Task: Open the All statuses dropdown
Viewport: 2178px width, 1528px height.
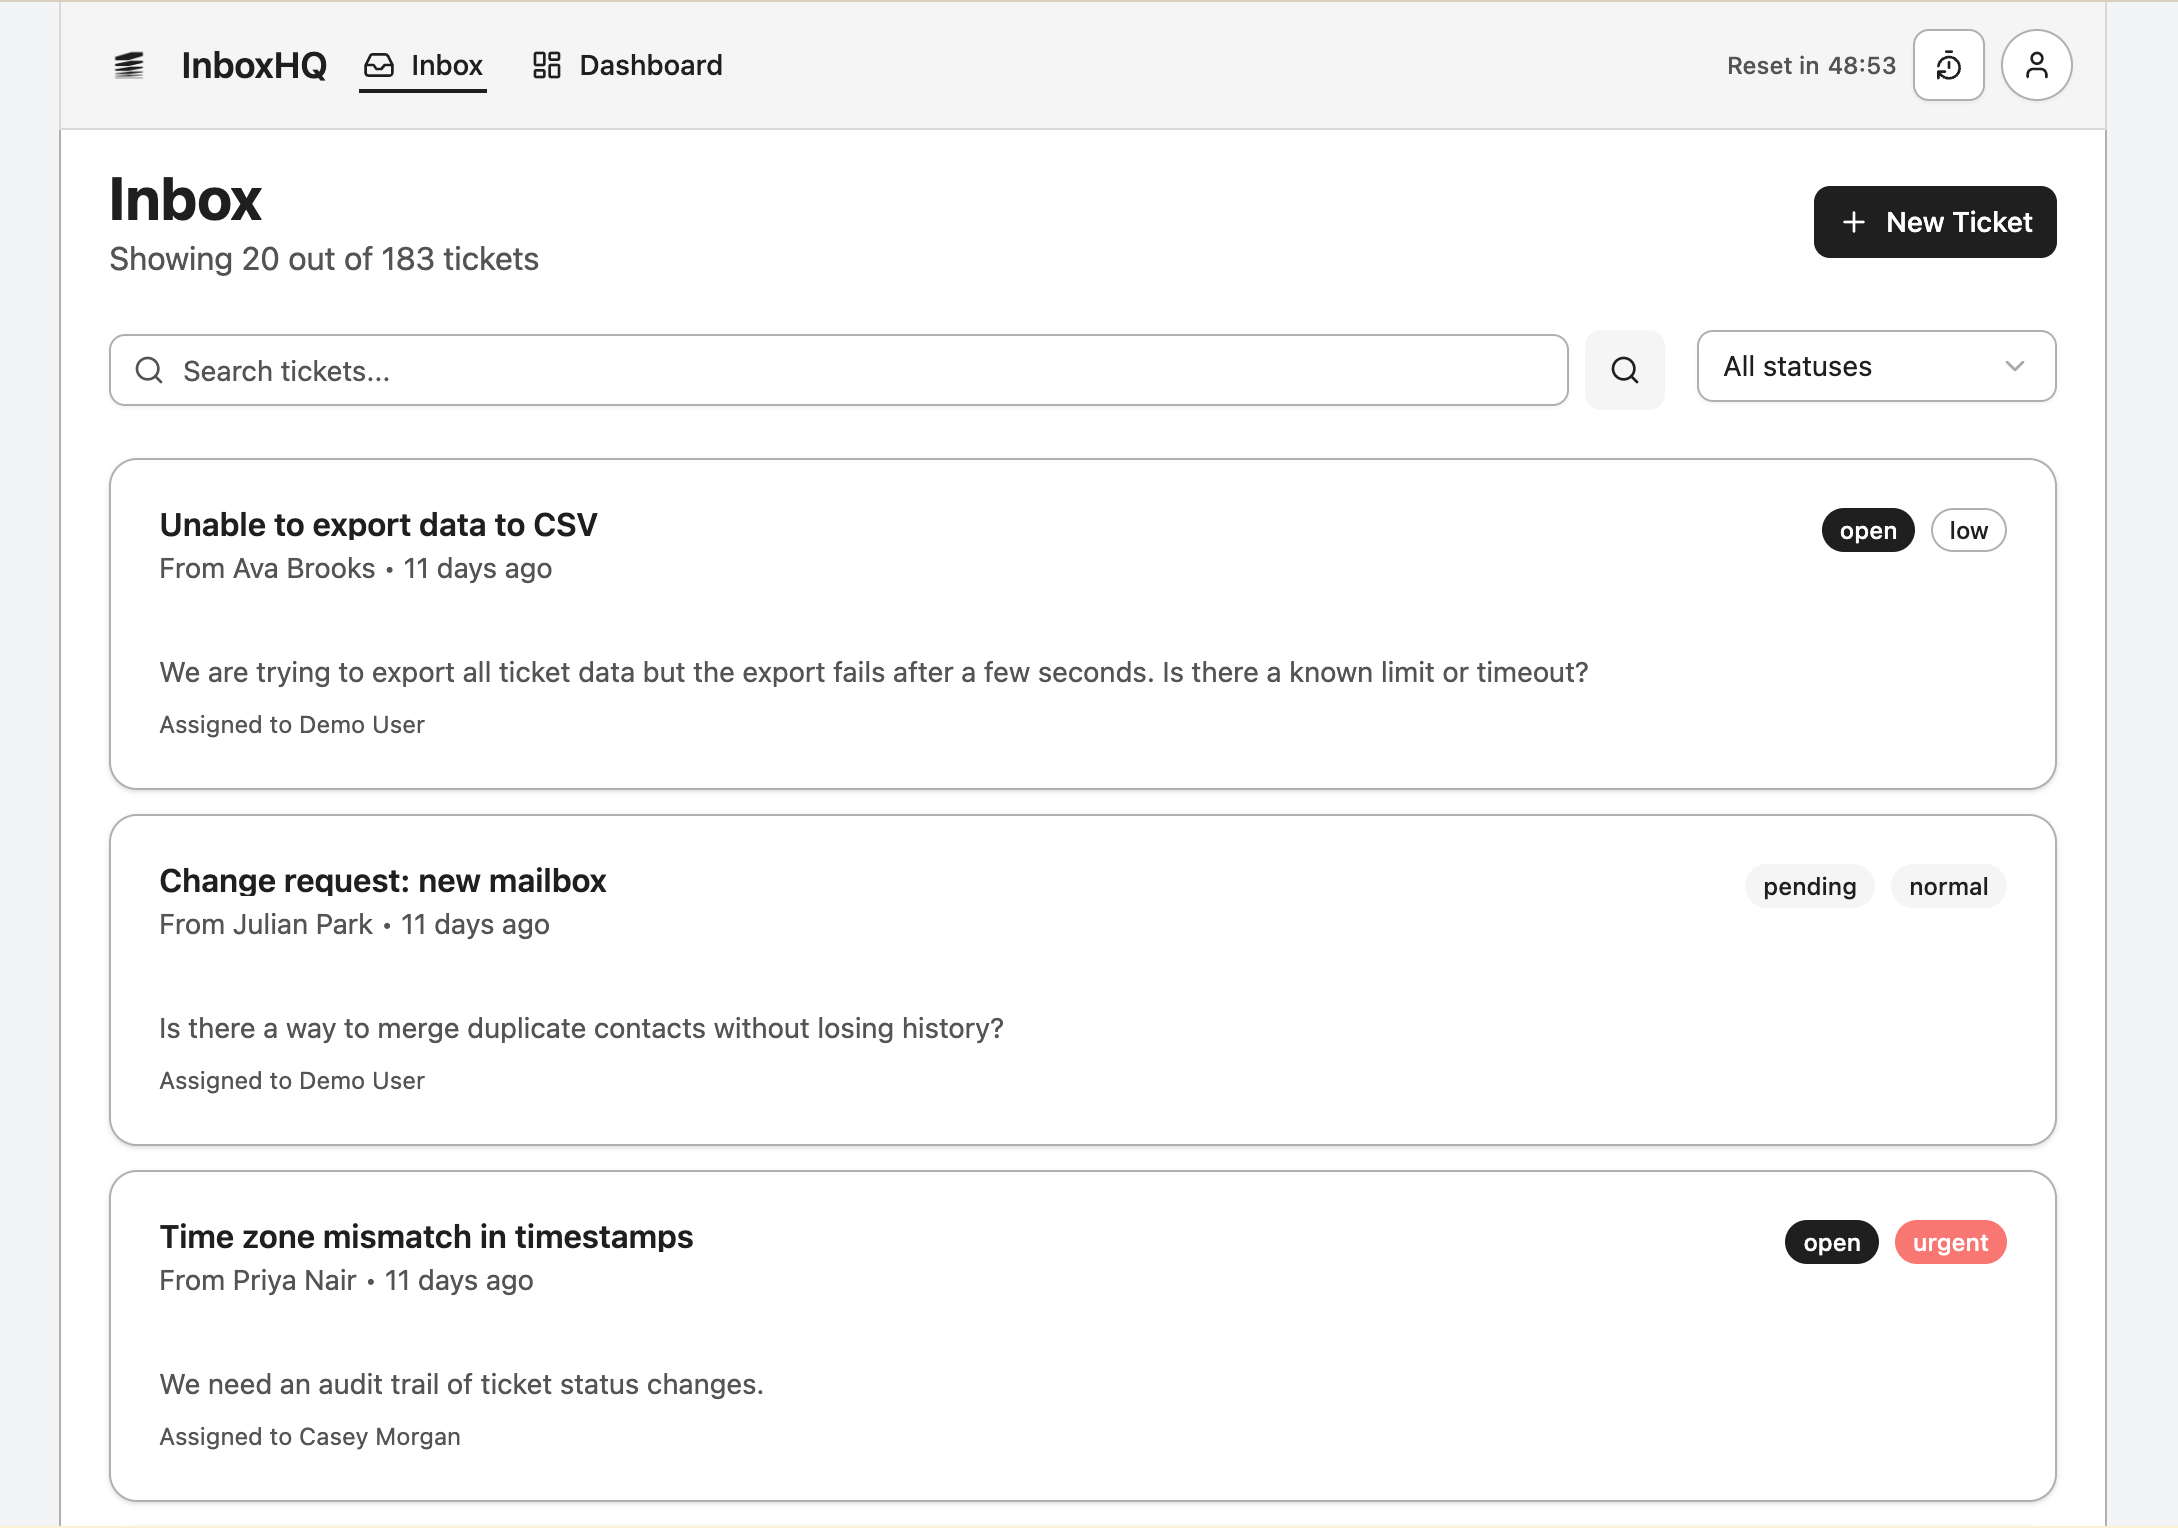Action: 1875,367
